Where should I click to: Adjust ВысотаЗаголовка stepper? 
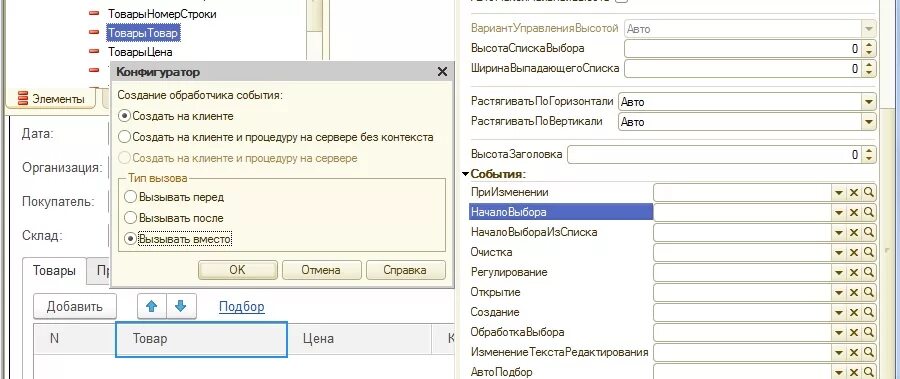869,154
